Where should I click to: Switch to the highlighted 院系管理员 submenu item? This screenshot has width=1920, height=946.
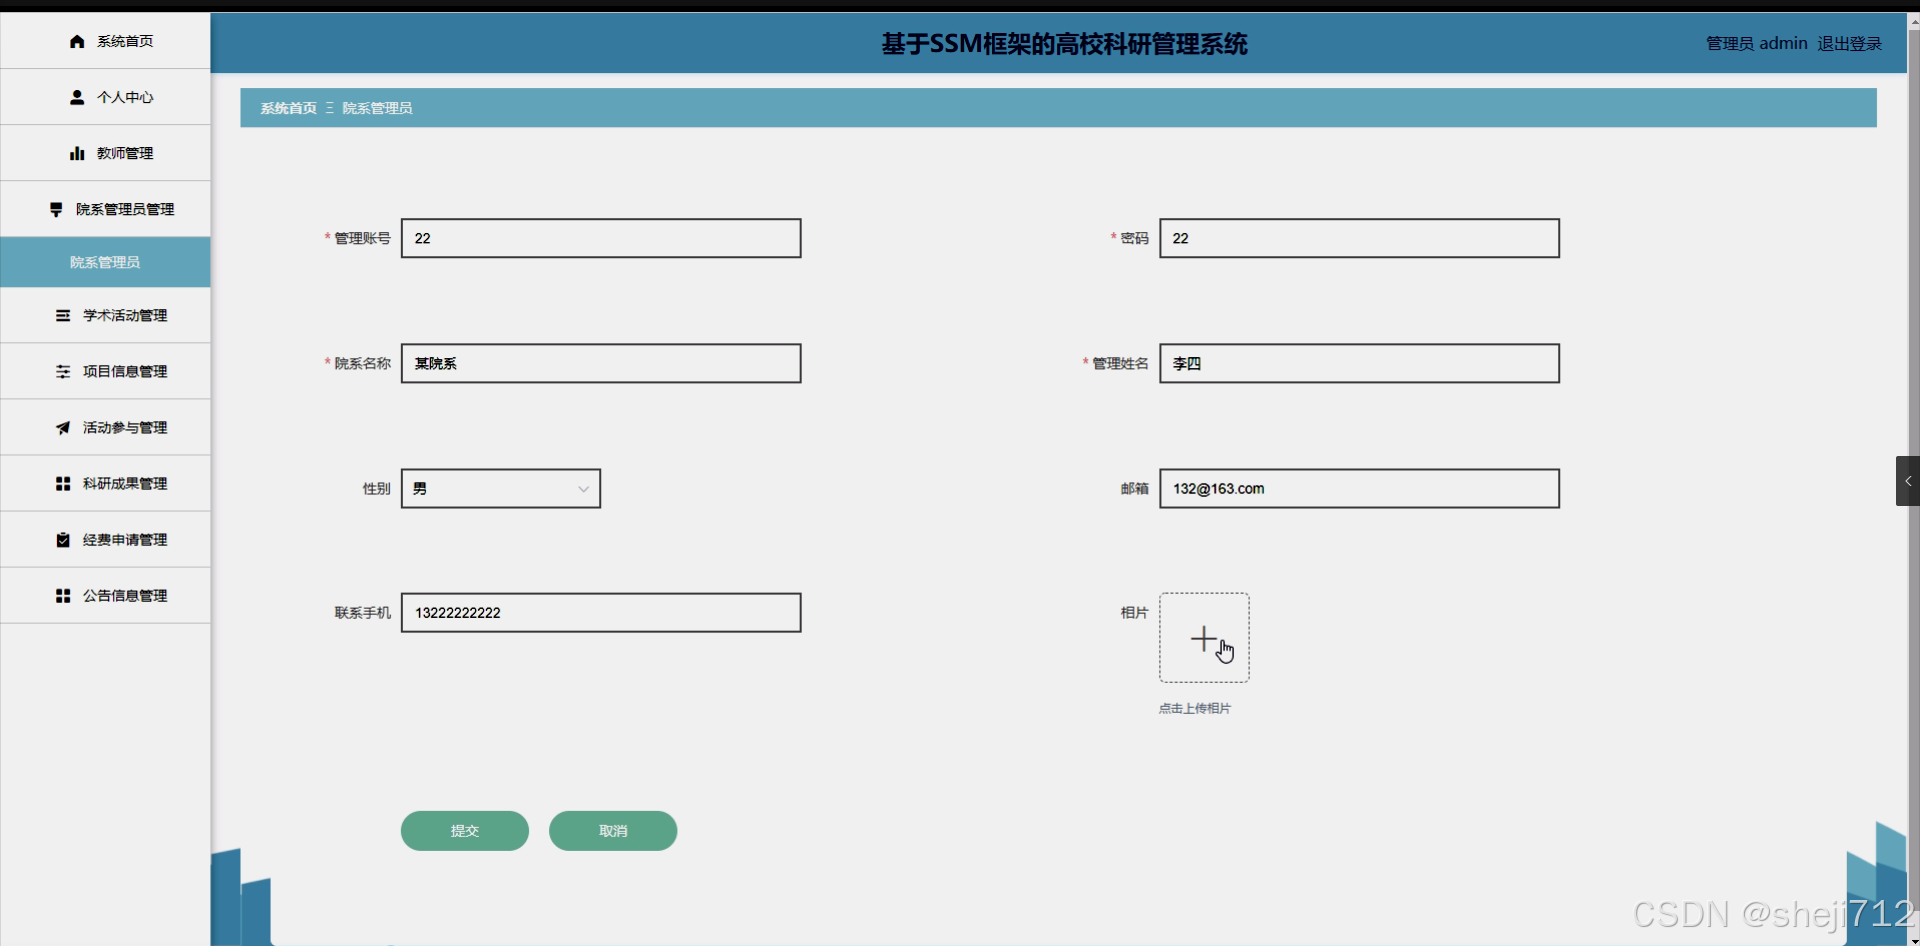click(x=105, y=261)
